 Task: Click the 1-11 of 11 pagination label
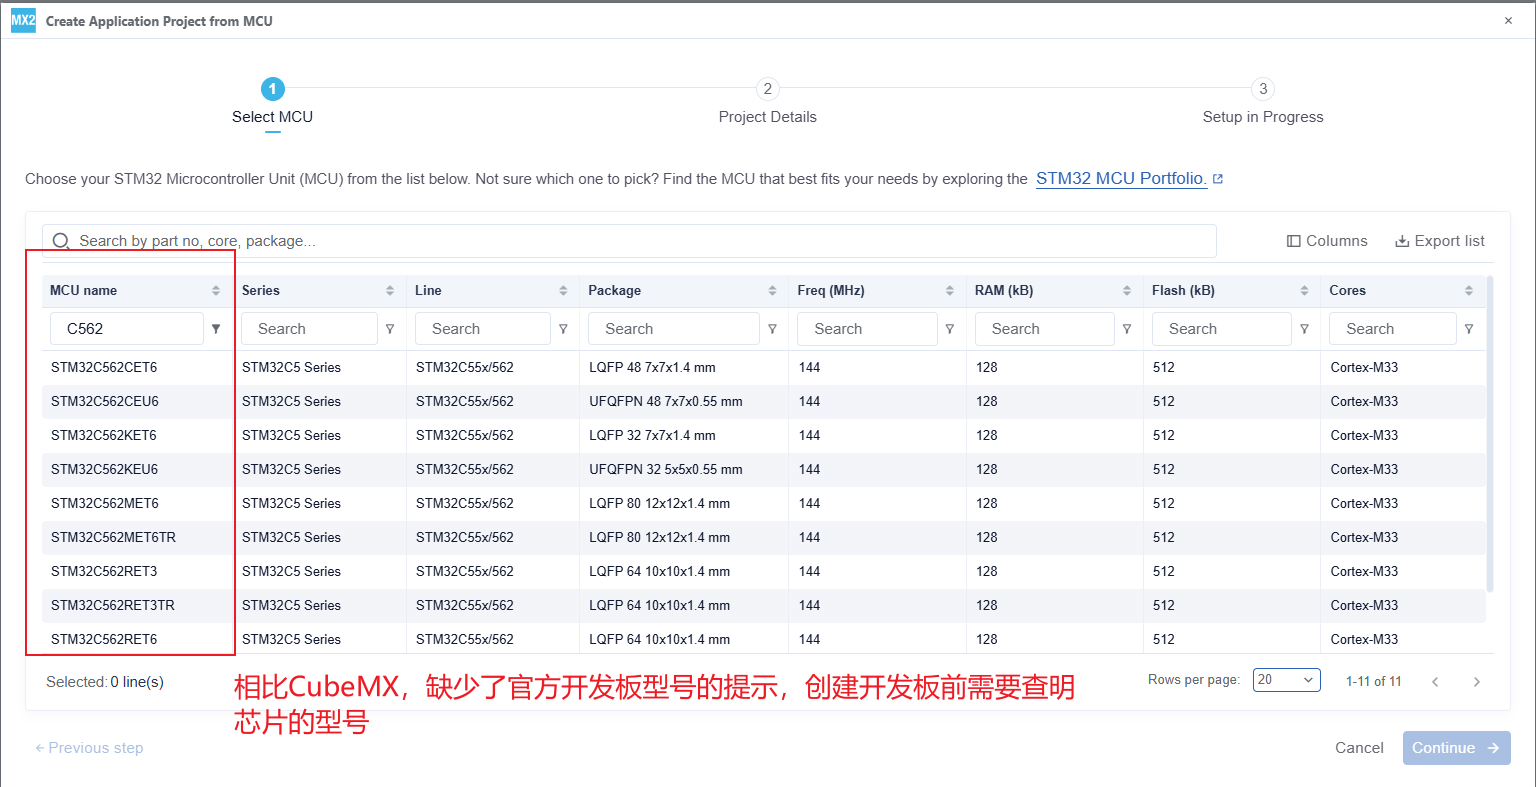click(x=1373, y=682)
